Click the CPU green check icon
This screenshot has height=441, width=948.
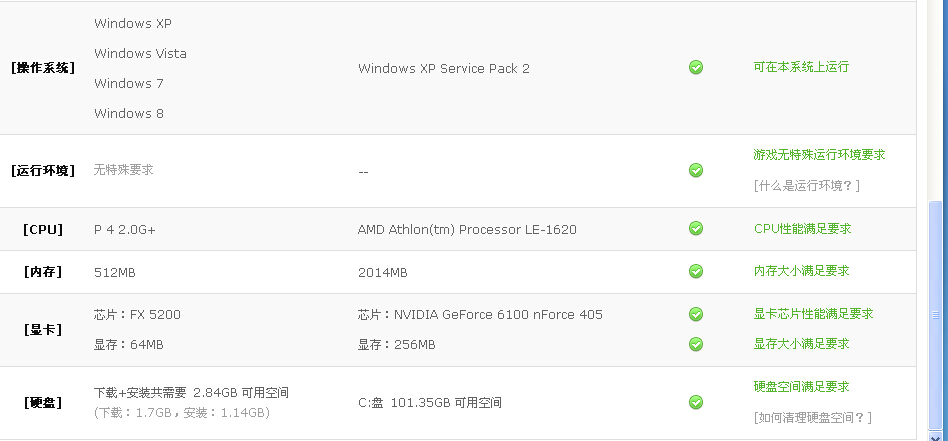click(x=696, y=228)
